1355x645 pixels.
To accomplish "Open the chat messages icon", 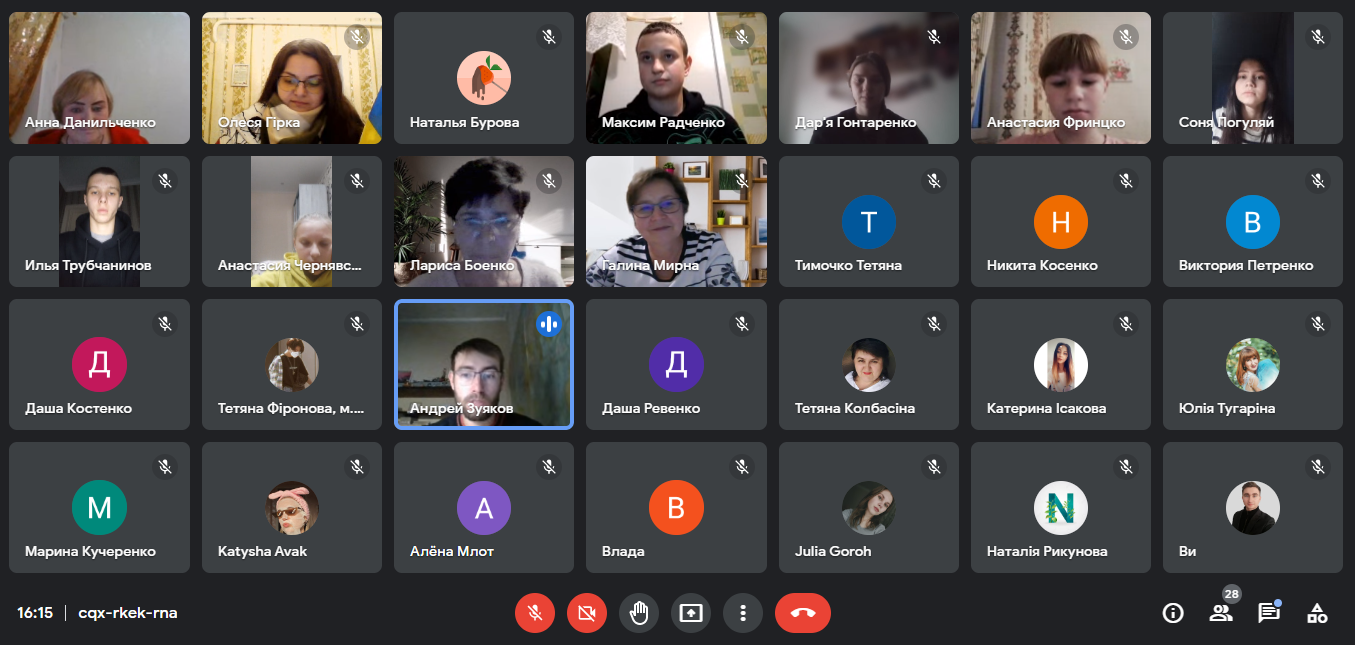I will [x=1269, y=613].
